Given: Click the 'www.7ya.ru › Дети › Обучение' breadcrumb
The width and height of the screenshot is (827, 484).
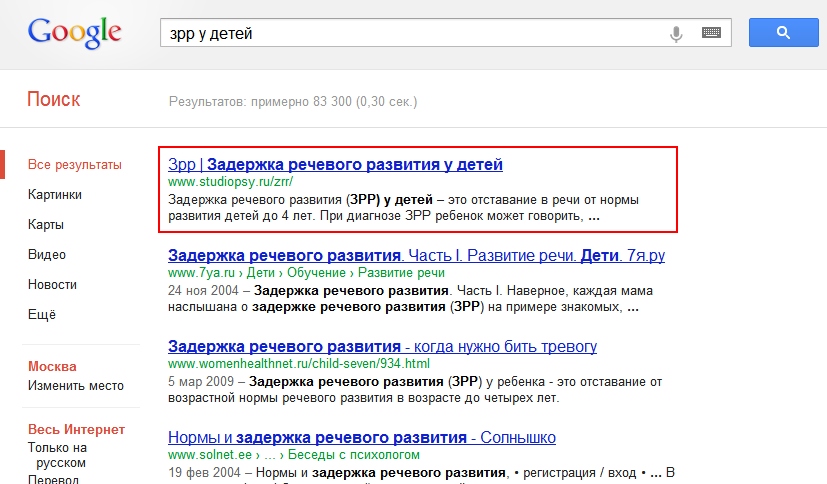Looking at the screenshot, I should coord(306,273).
